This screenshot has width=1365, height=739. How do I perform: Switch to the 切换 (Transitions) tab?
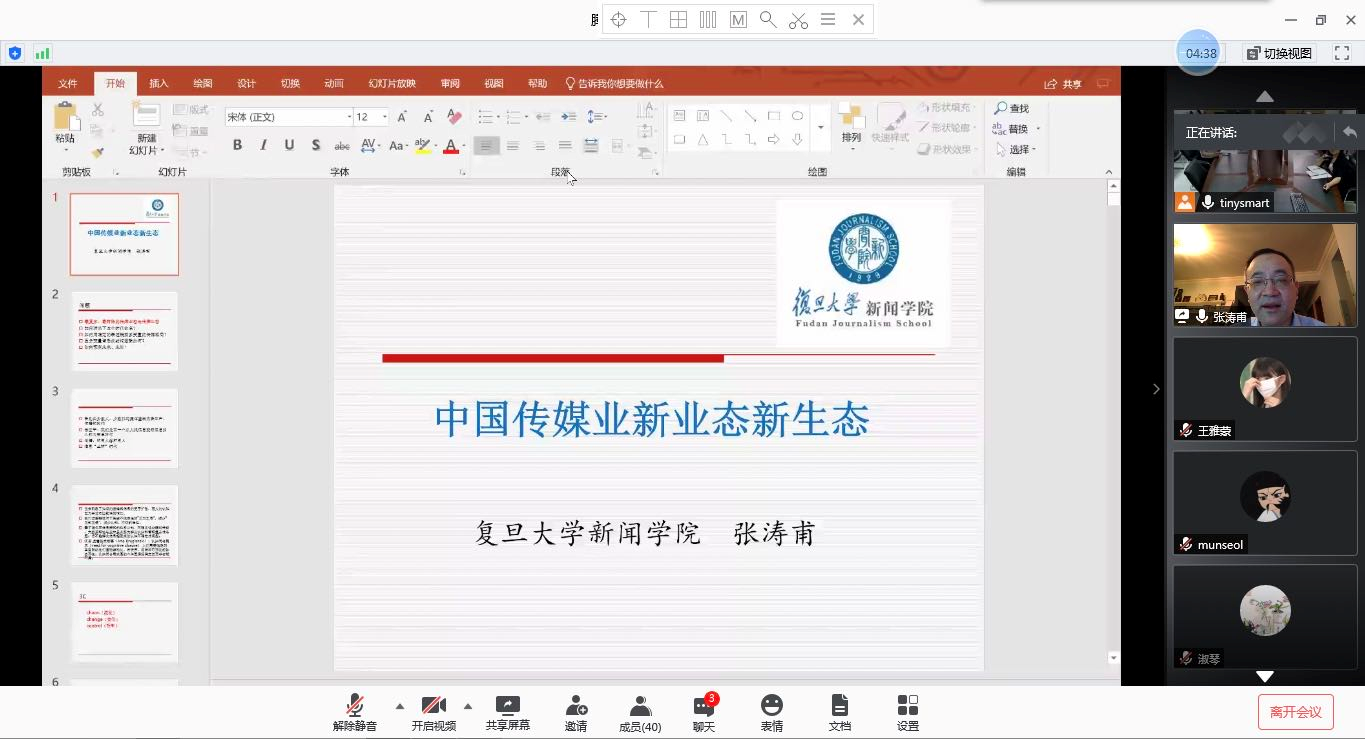pos(290,84)
